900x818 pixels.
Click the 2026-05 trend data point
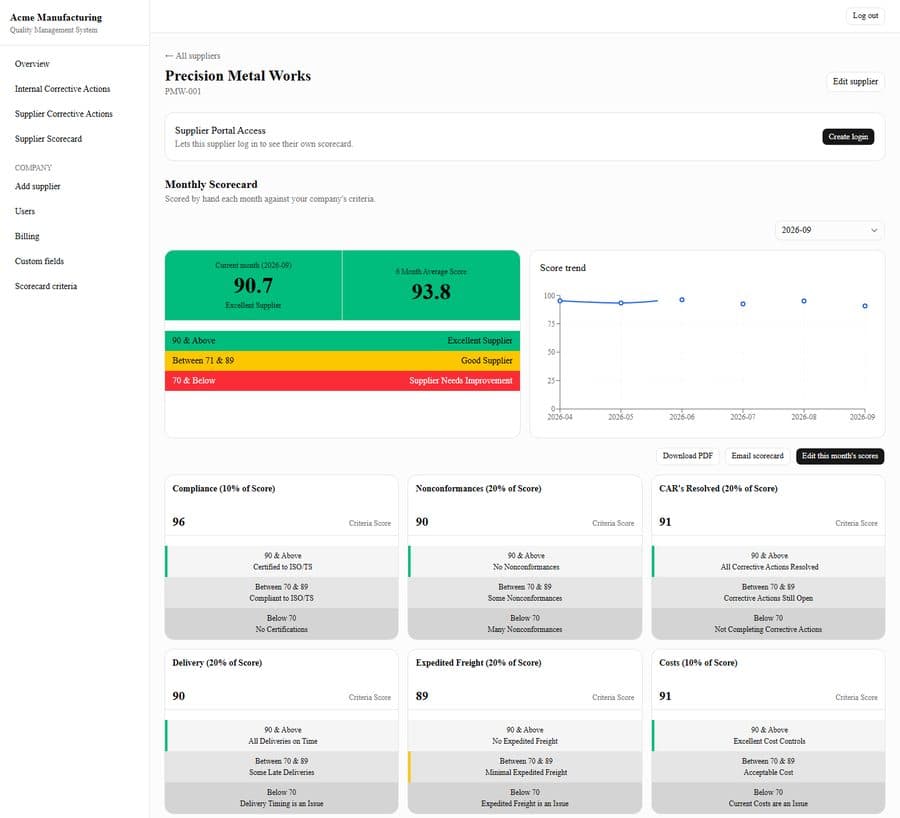click(621, 303)
